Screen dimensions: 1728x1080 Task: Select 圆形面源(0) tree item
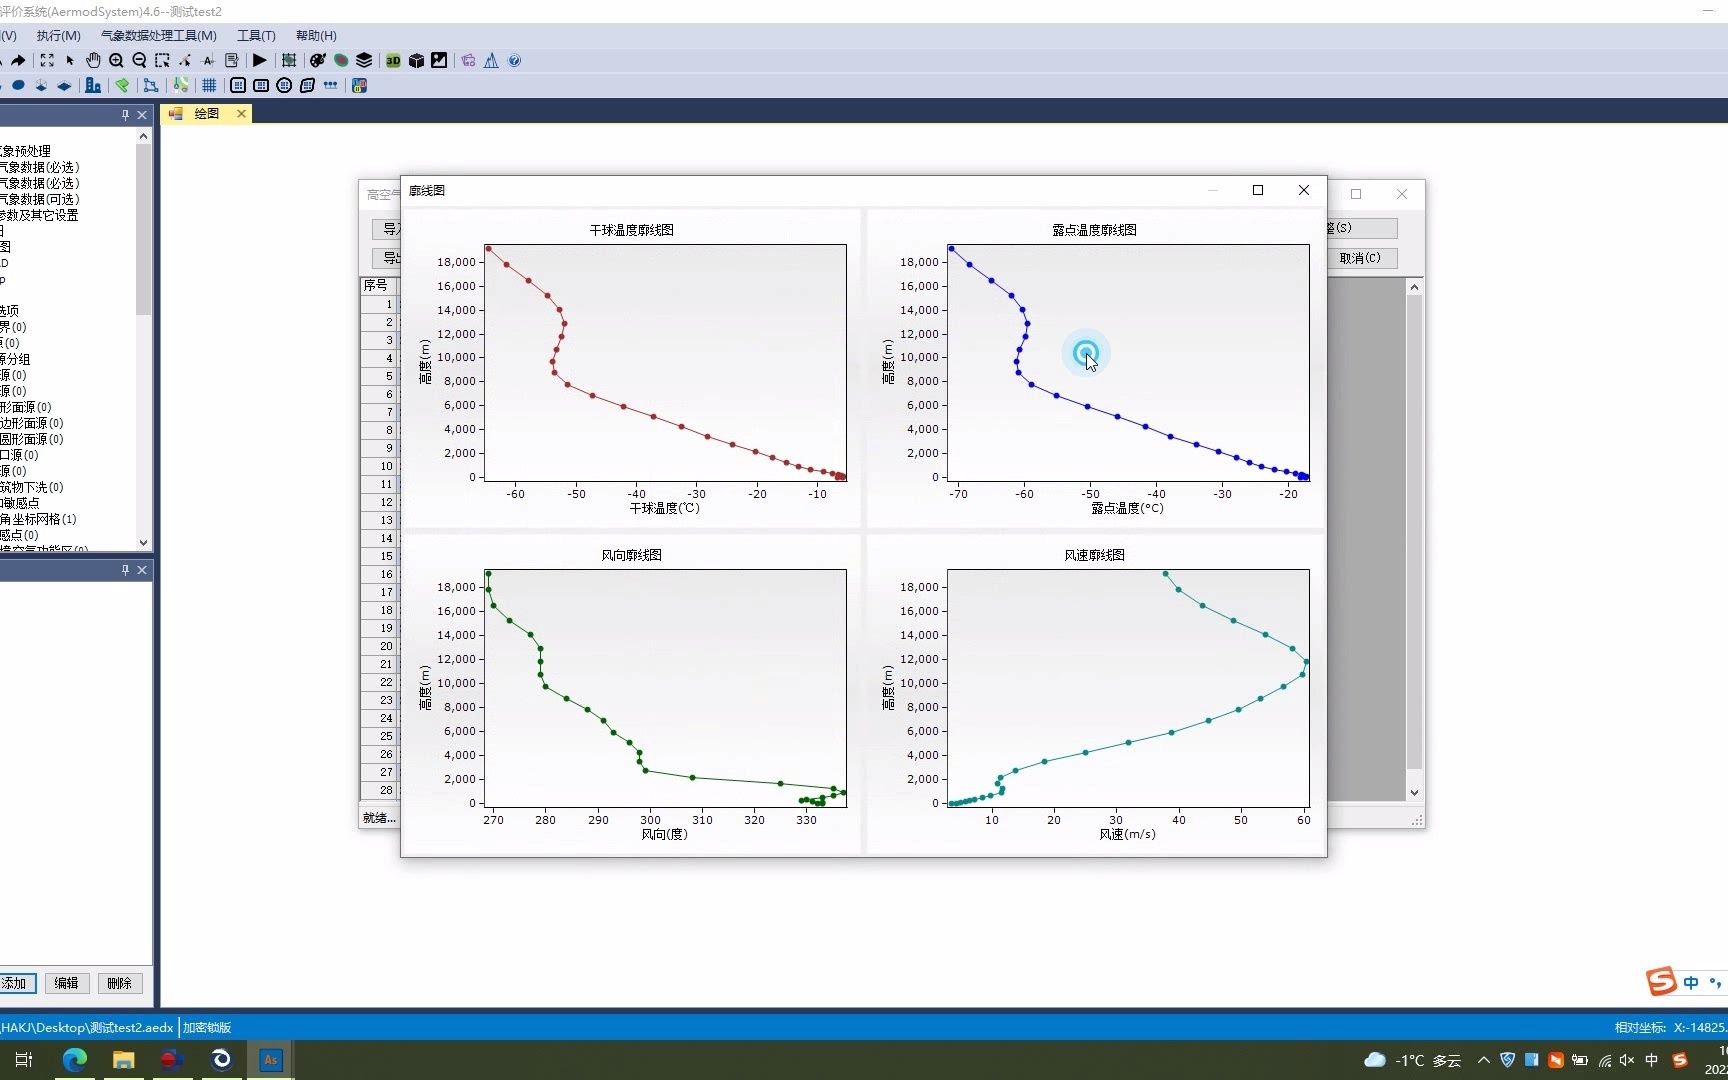(31, 439)
